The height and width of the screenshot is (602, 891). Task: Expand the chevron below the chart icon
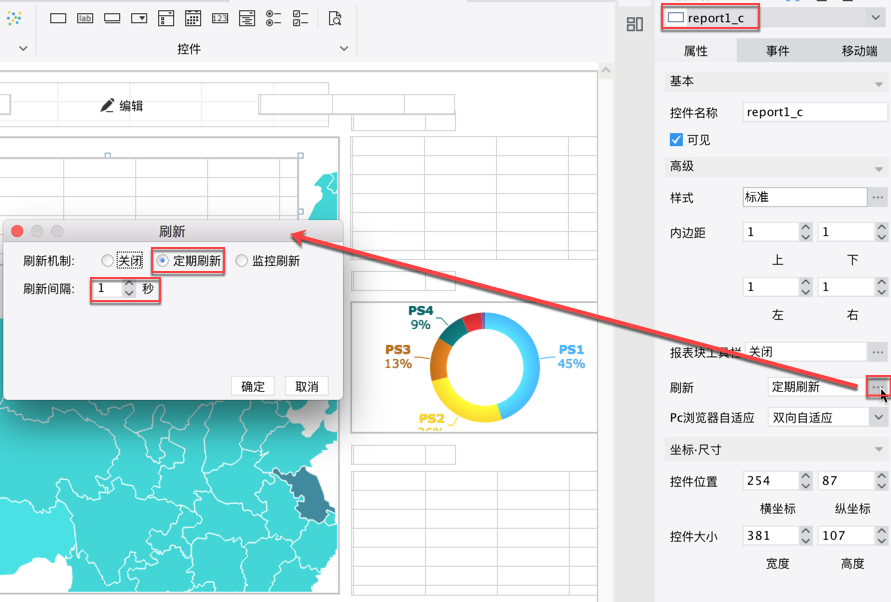(x=23, y=48)
